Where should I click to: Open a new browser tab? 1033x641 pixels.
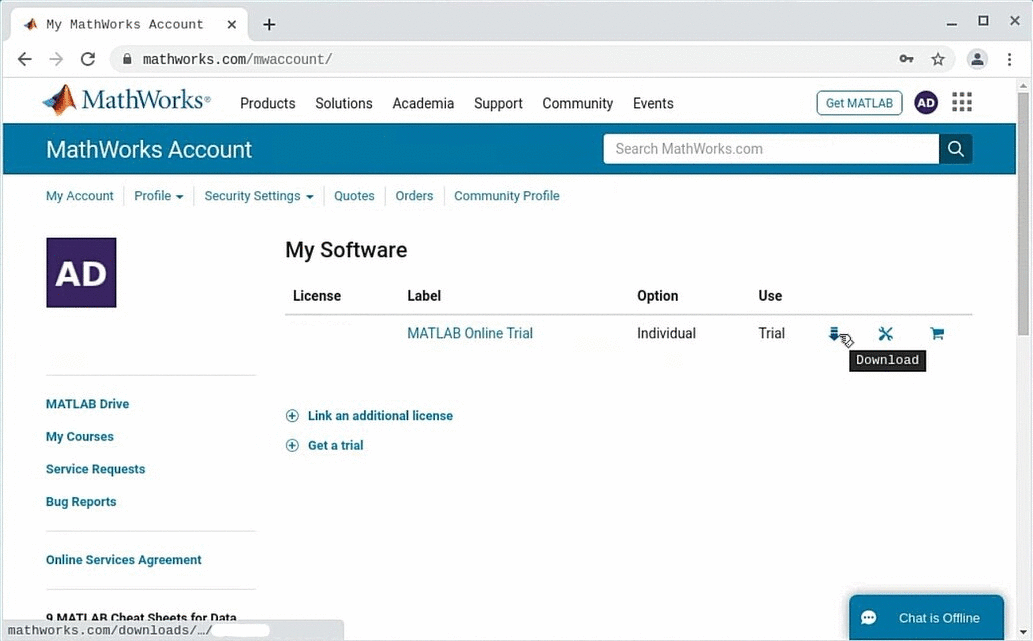pos(269,24)
